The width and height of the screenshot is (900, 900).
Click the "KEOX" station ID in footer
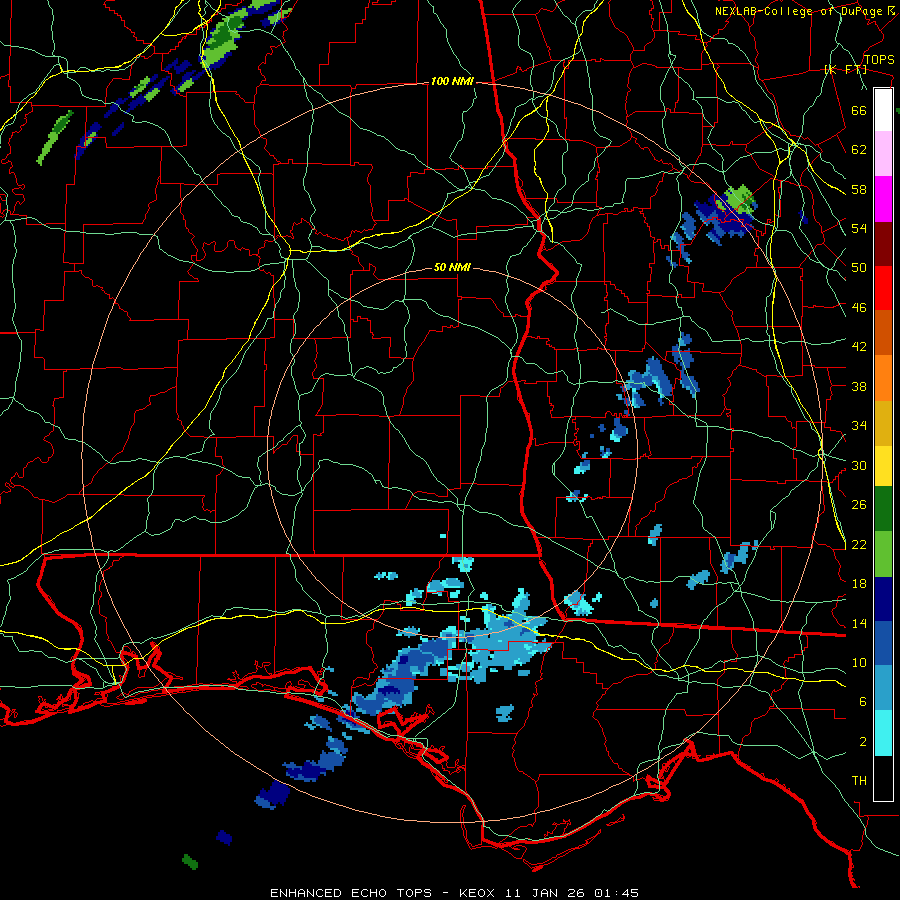click(479, 893)
